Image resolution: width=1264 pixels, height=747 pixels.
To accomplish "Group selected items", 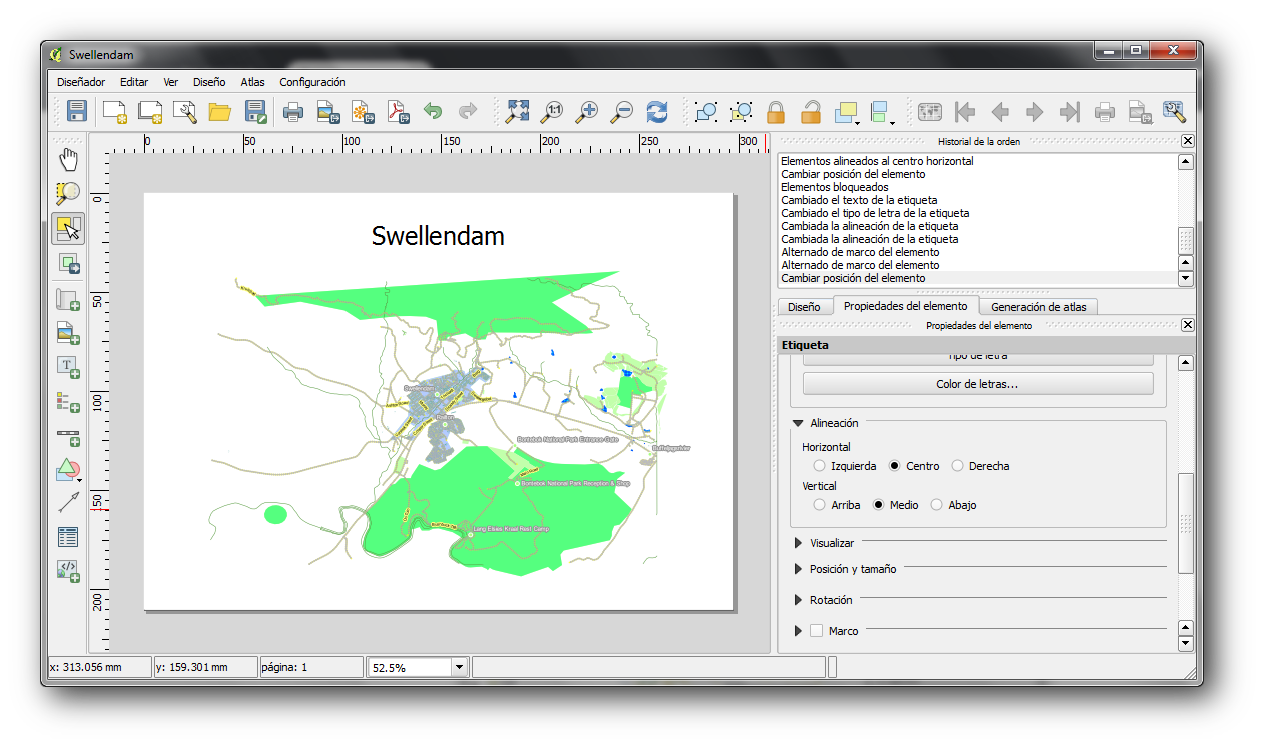I will point(706,112).
